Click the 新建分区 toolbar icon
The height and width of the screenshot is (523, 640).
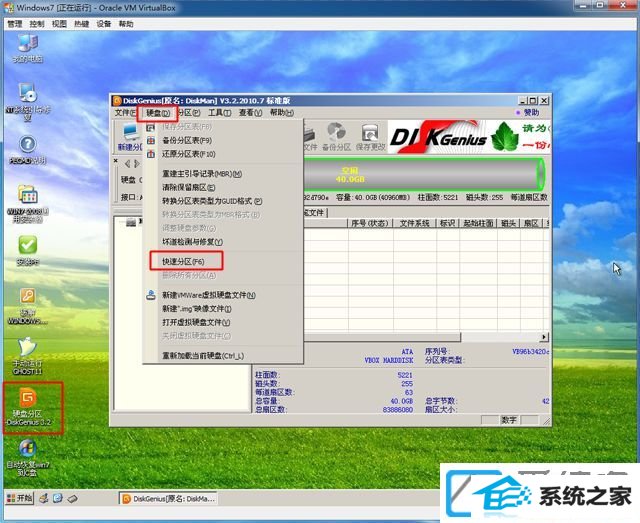pyautogui.click(x=130, y=137)
